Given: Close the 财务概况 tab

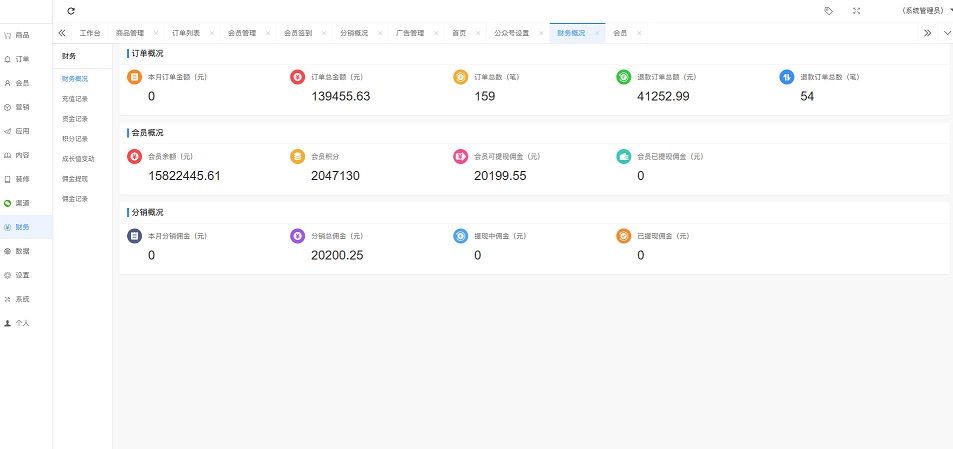Looking at the screenshot, I should (597, 33).
